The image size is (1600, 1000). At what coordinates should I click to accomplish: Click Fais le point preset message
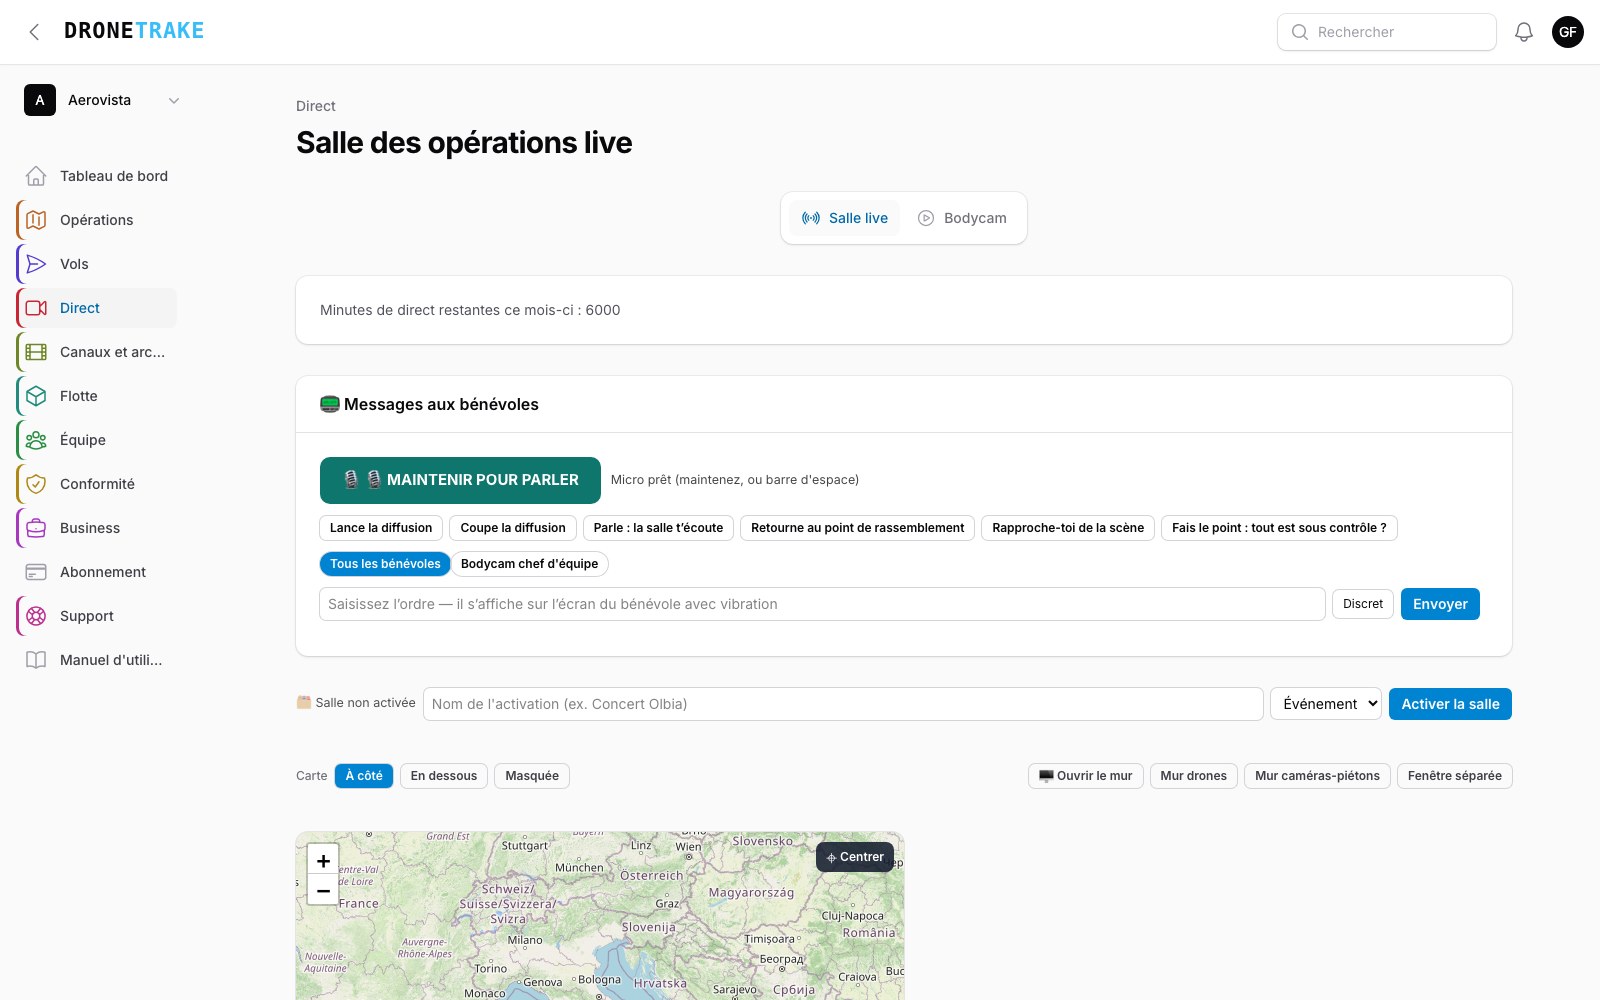point(1279,528)
